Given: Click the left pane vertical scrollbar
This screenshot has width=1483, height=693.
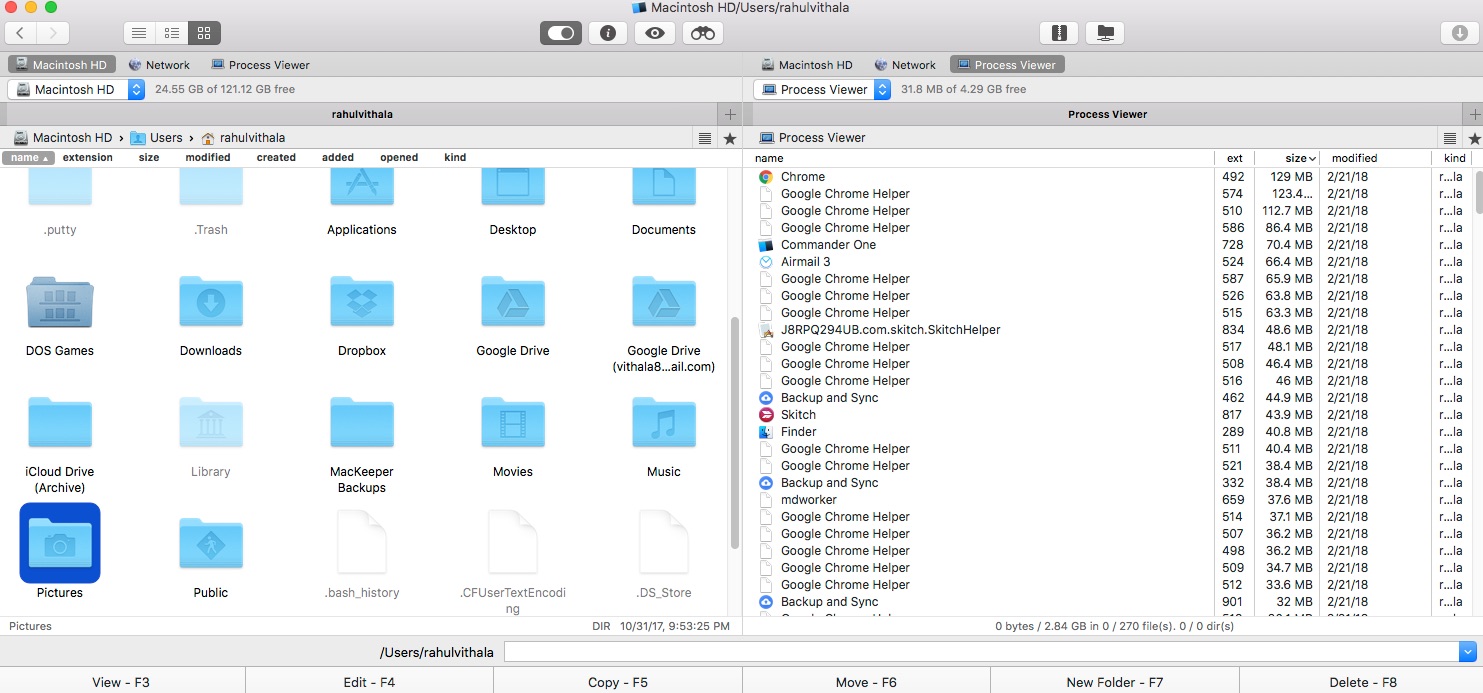Looking at the screenshot, I should pyautogui.click(x=735, y=433).
